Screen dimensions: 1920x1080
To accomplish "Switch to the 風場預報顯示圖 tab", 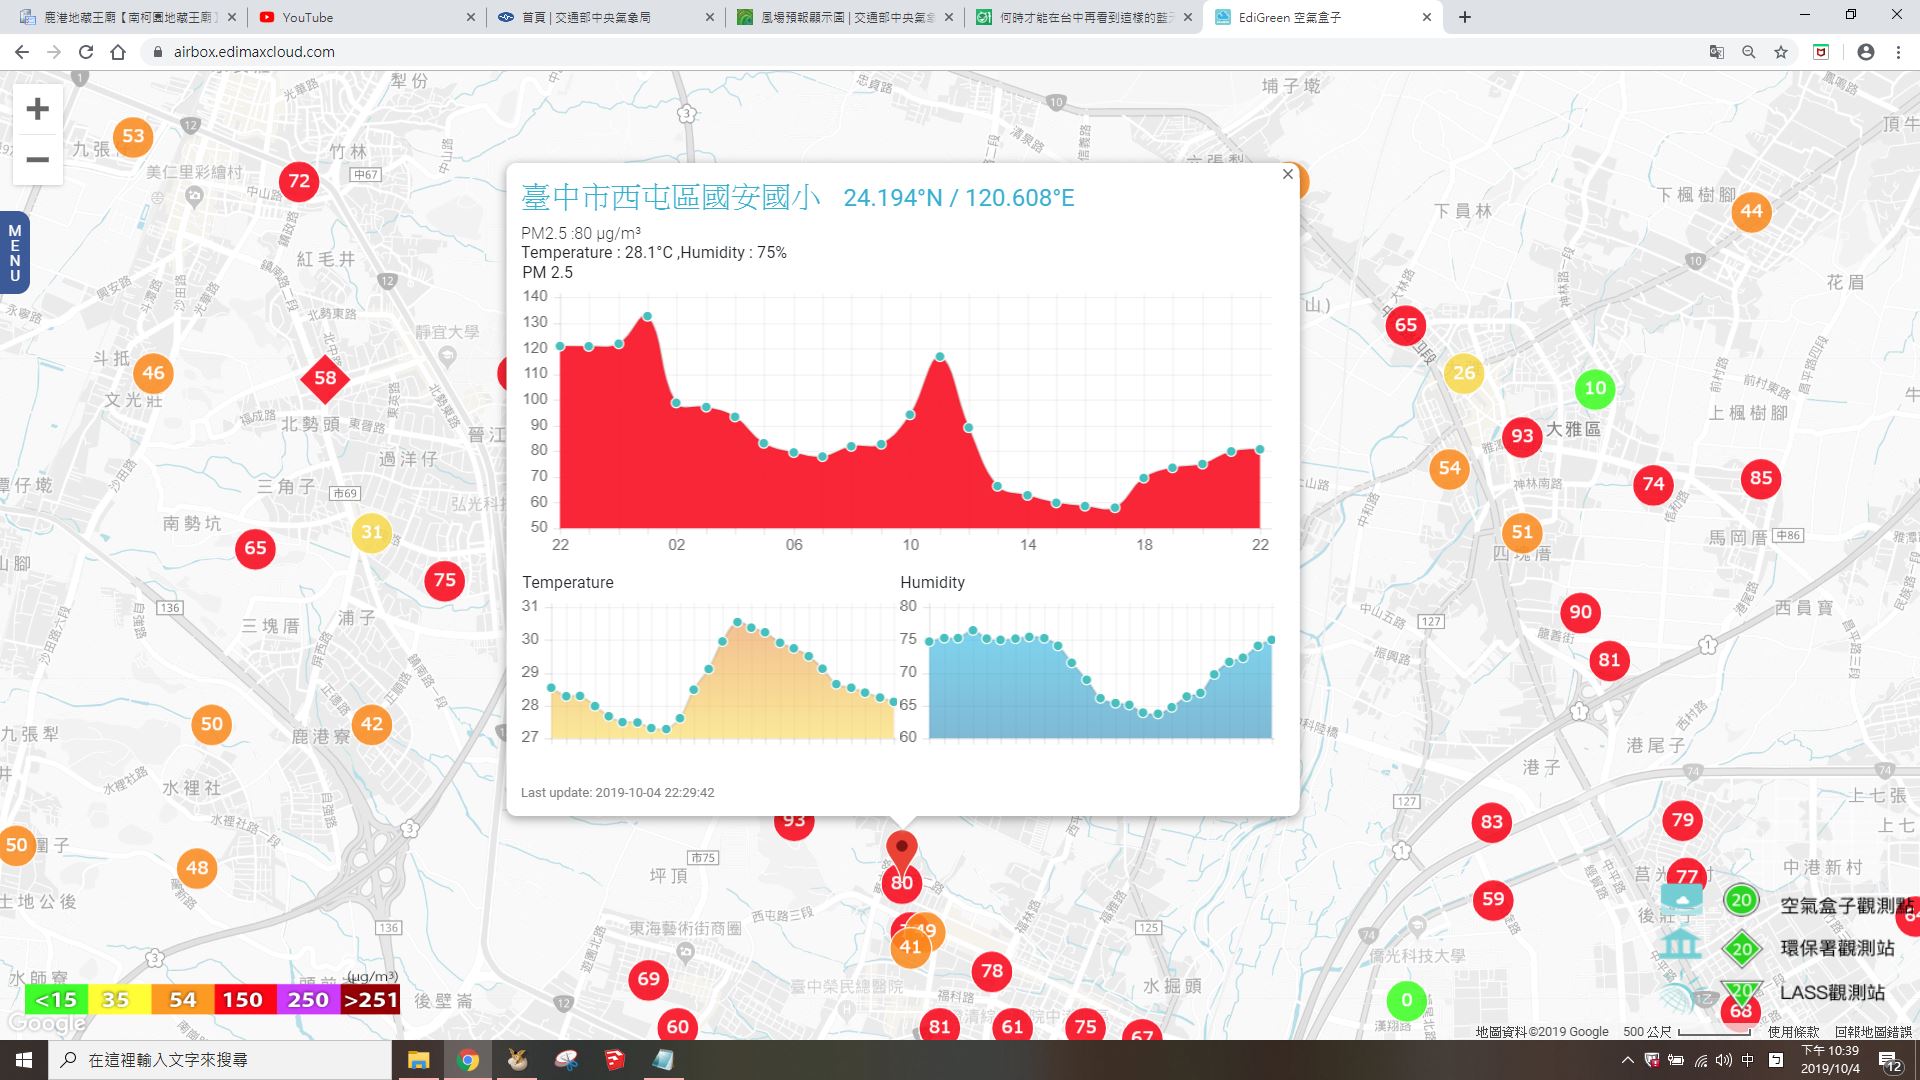I will [845, 17].
